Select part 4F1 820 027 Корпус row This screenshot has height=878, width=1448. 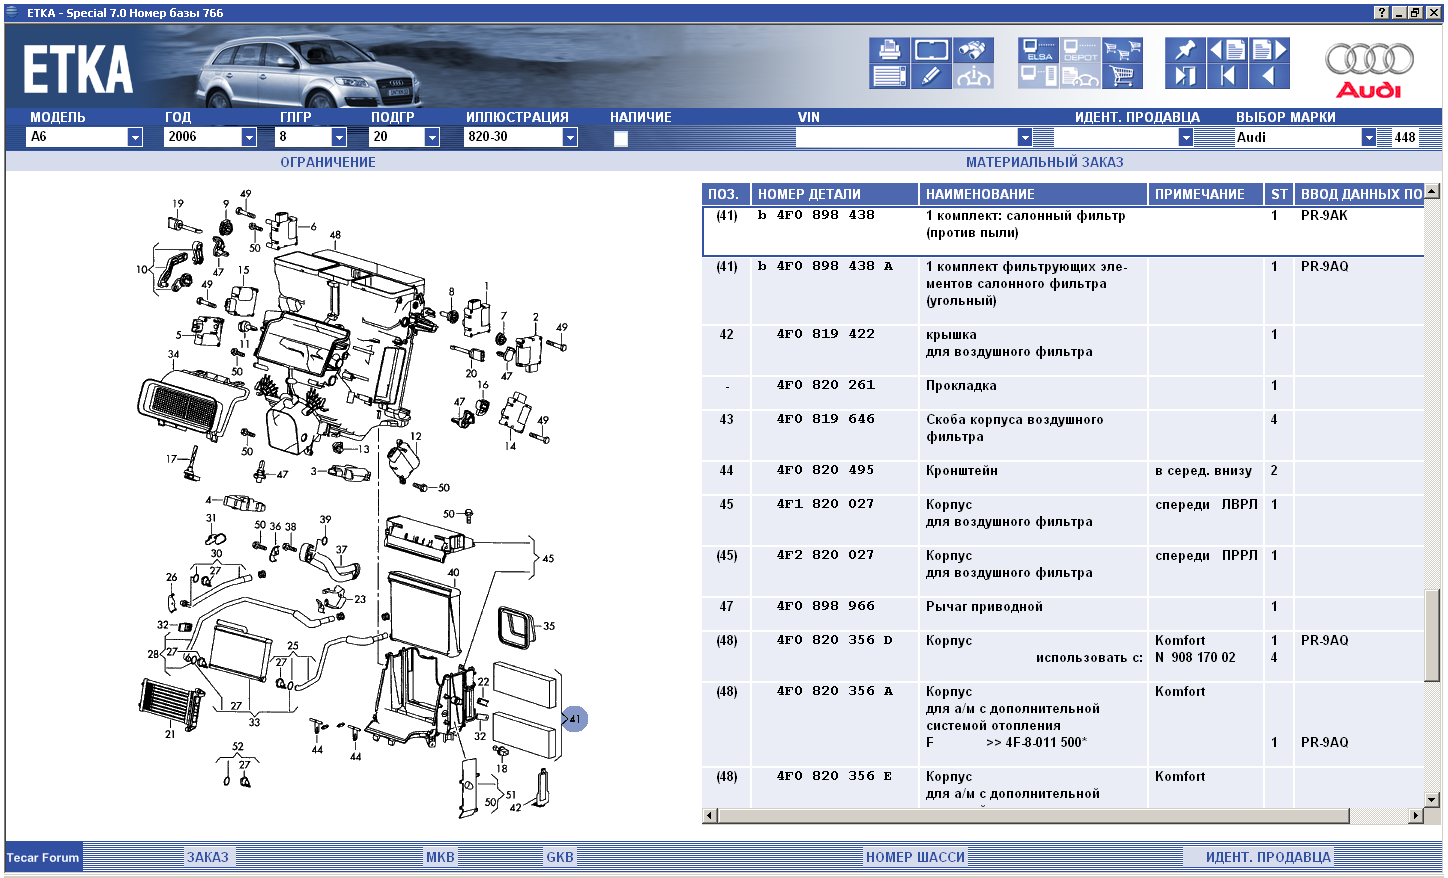point(1063,520)
